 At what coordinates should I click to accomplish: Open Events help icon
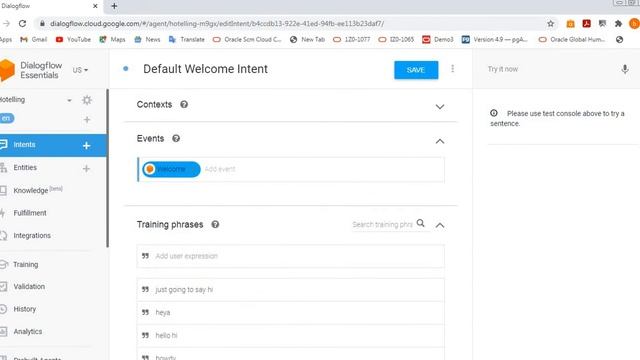(x=176, y=138)
